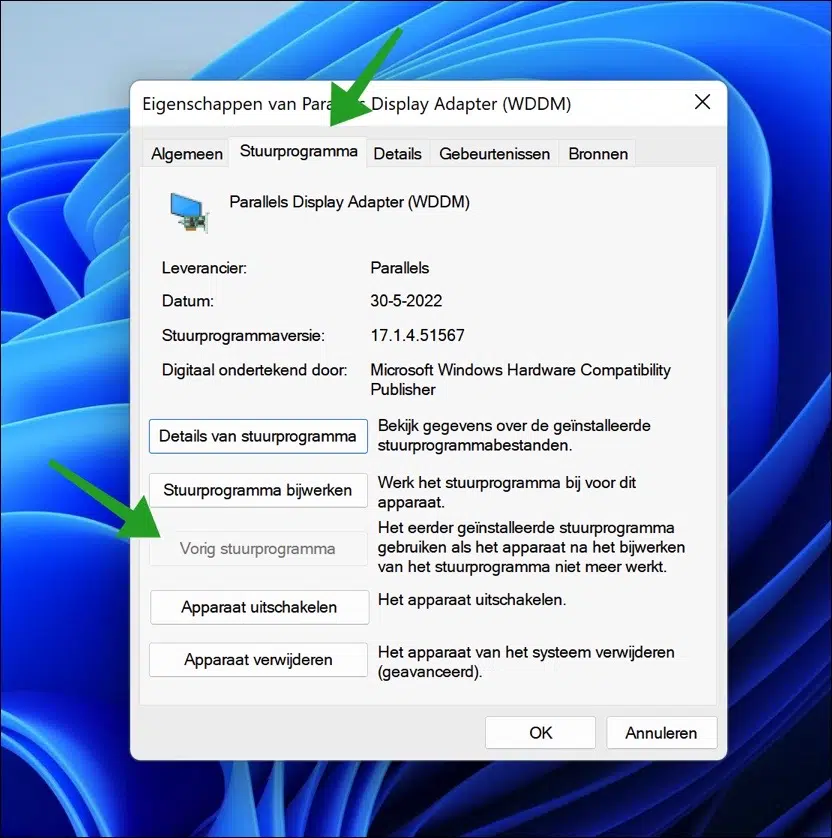This screenshot has height=838, width=832.
Task: Close the Eigenschappen properties dialog
Action: [702, 102]
